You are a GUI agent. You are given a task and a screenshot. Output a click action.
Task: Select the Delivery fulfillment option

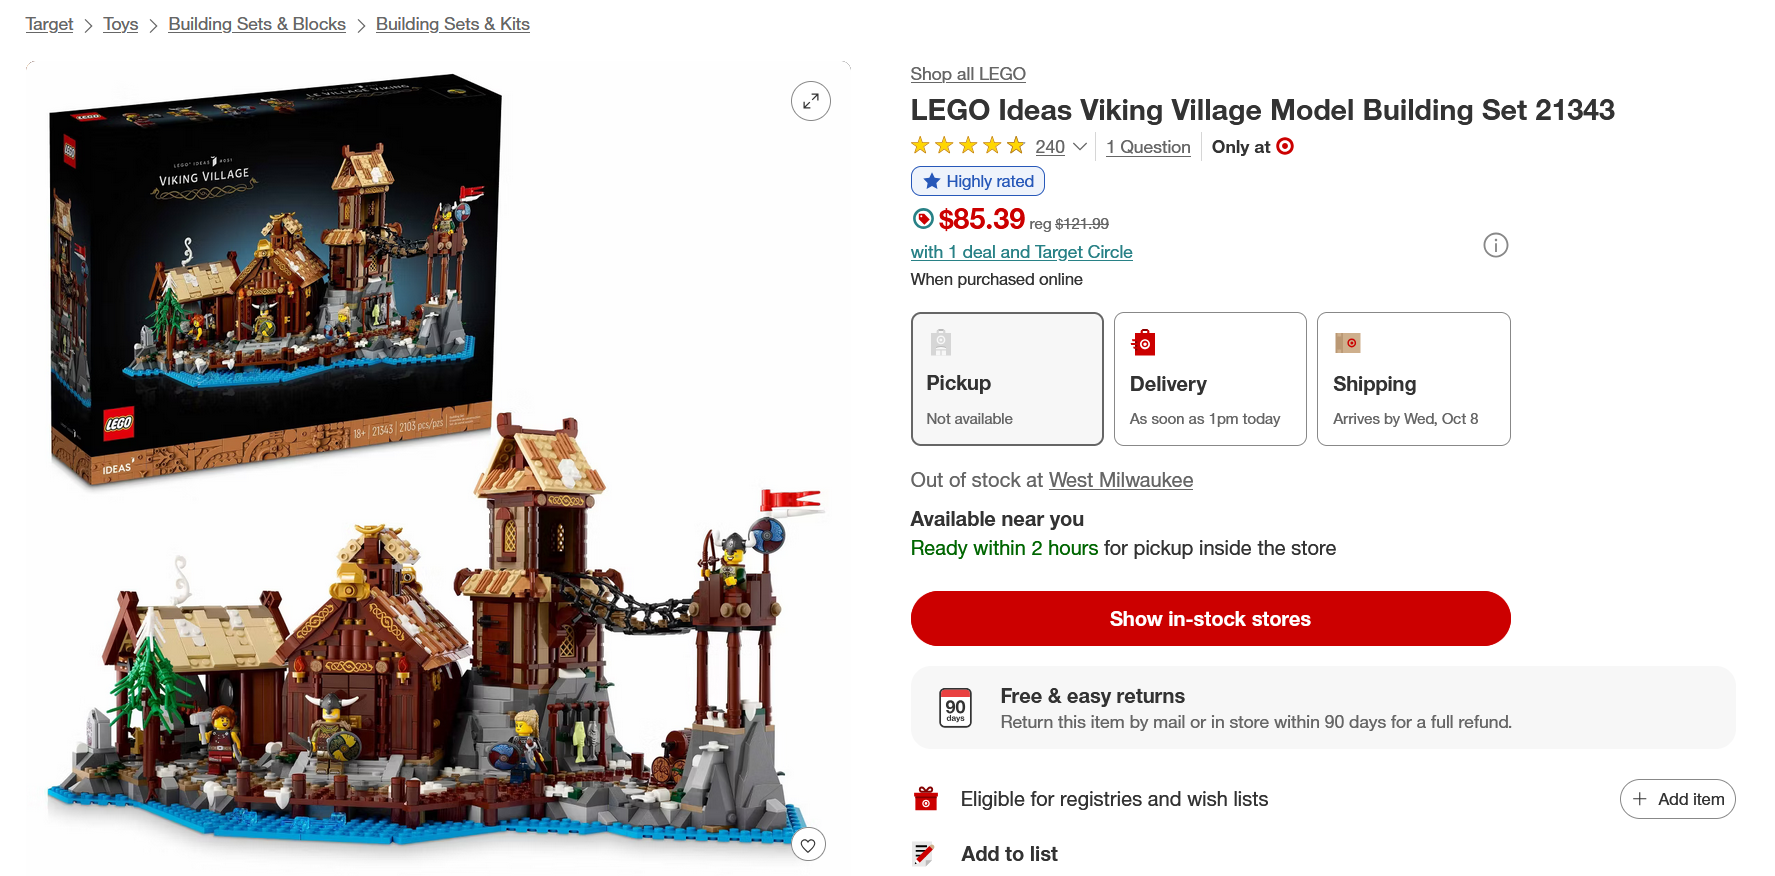(x=1210, y=379)
